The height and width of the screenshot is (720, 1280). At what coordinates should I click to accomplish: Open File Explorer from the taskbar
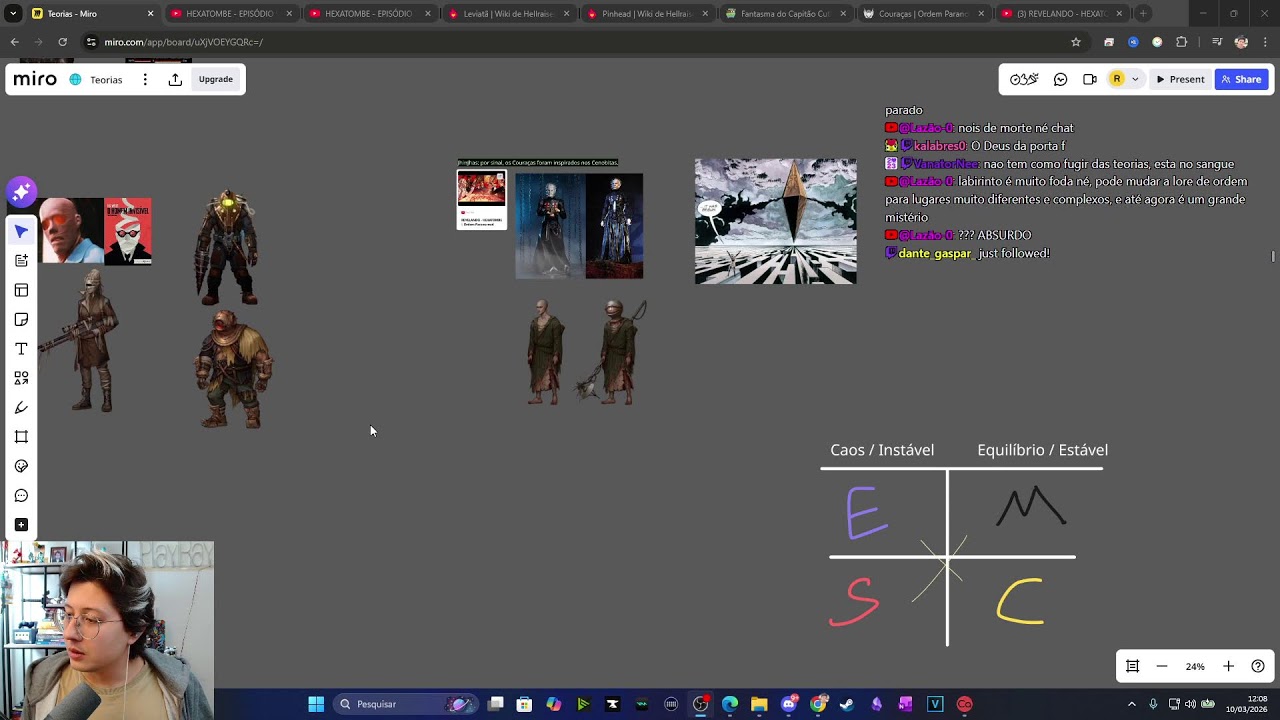(759, 704)
